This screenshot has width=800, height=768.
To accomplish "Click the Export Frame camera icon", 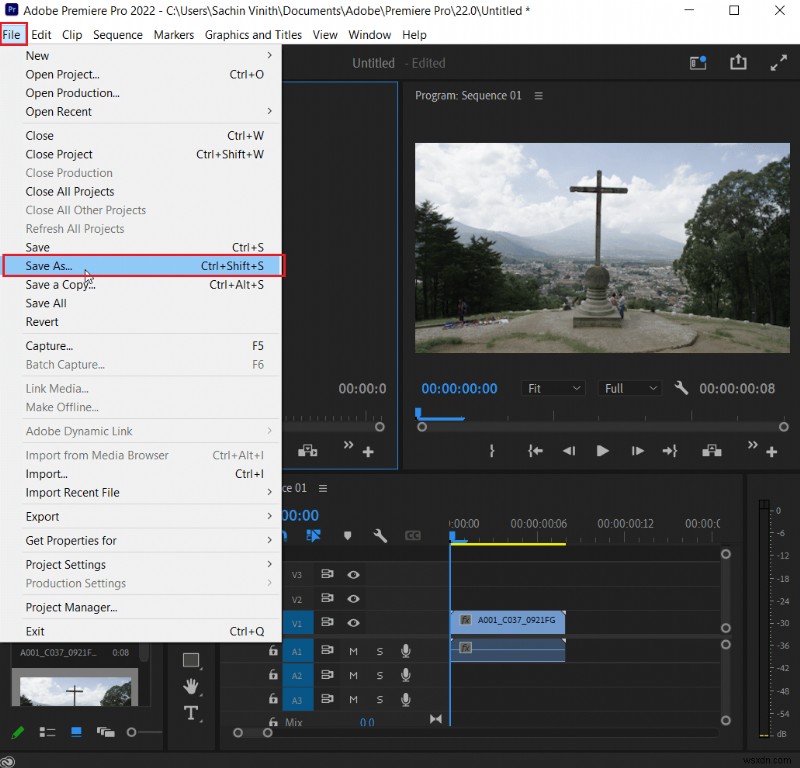I will pyautogui.click(x=712, y=451).
